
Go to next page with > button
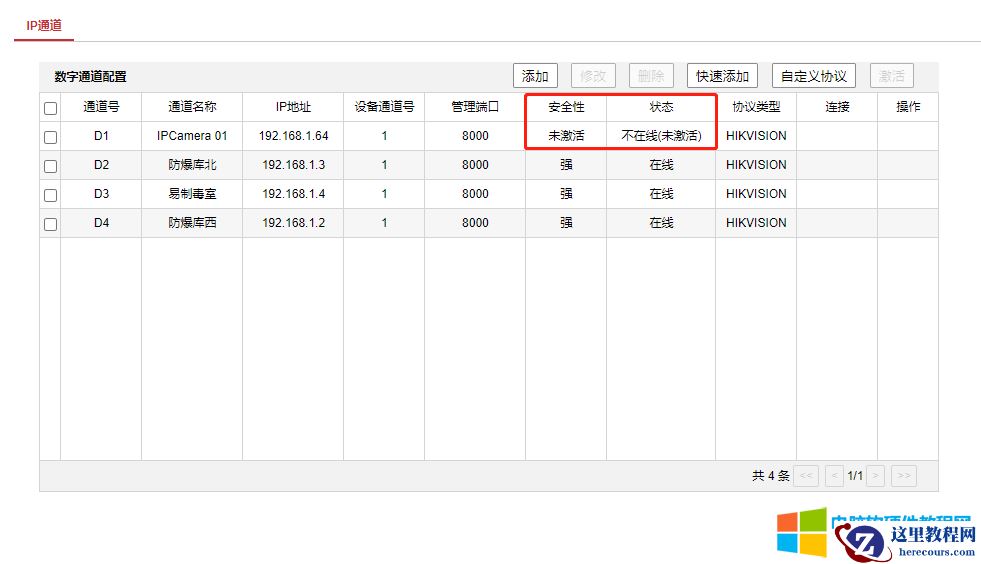(x=875, y=476)
